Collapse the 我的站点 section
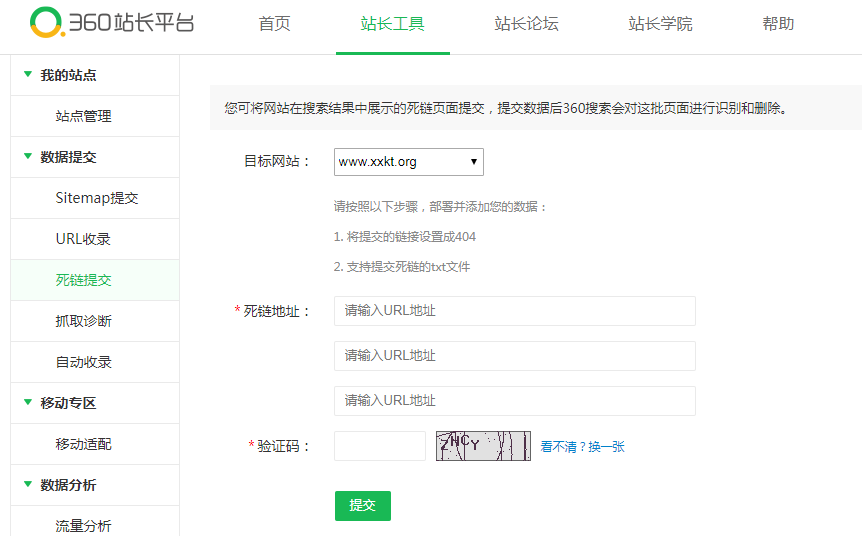862x536 pixels. click(95, 75)
